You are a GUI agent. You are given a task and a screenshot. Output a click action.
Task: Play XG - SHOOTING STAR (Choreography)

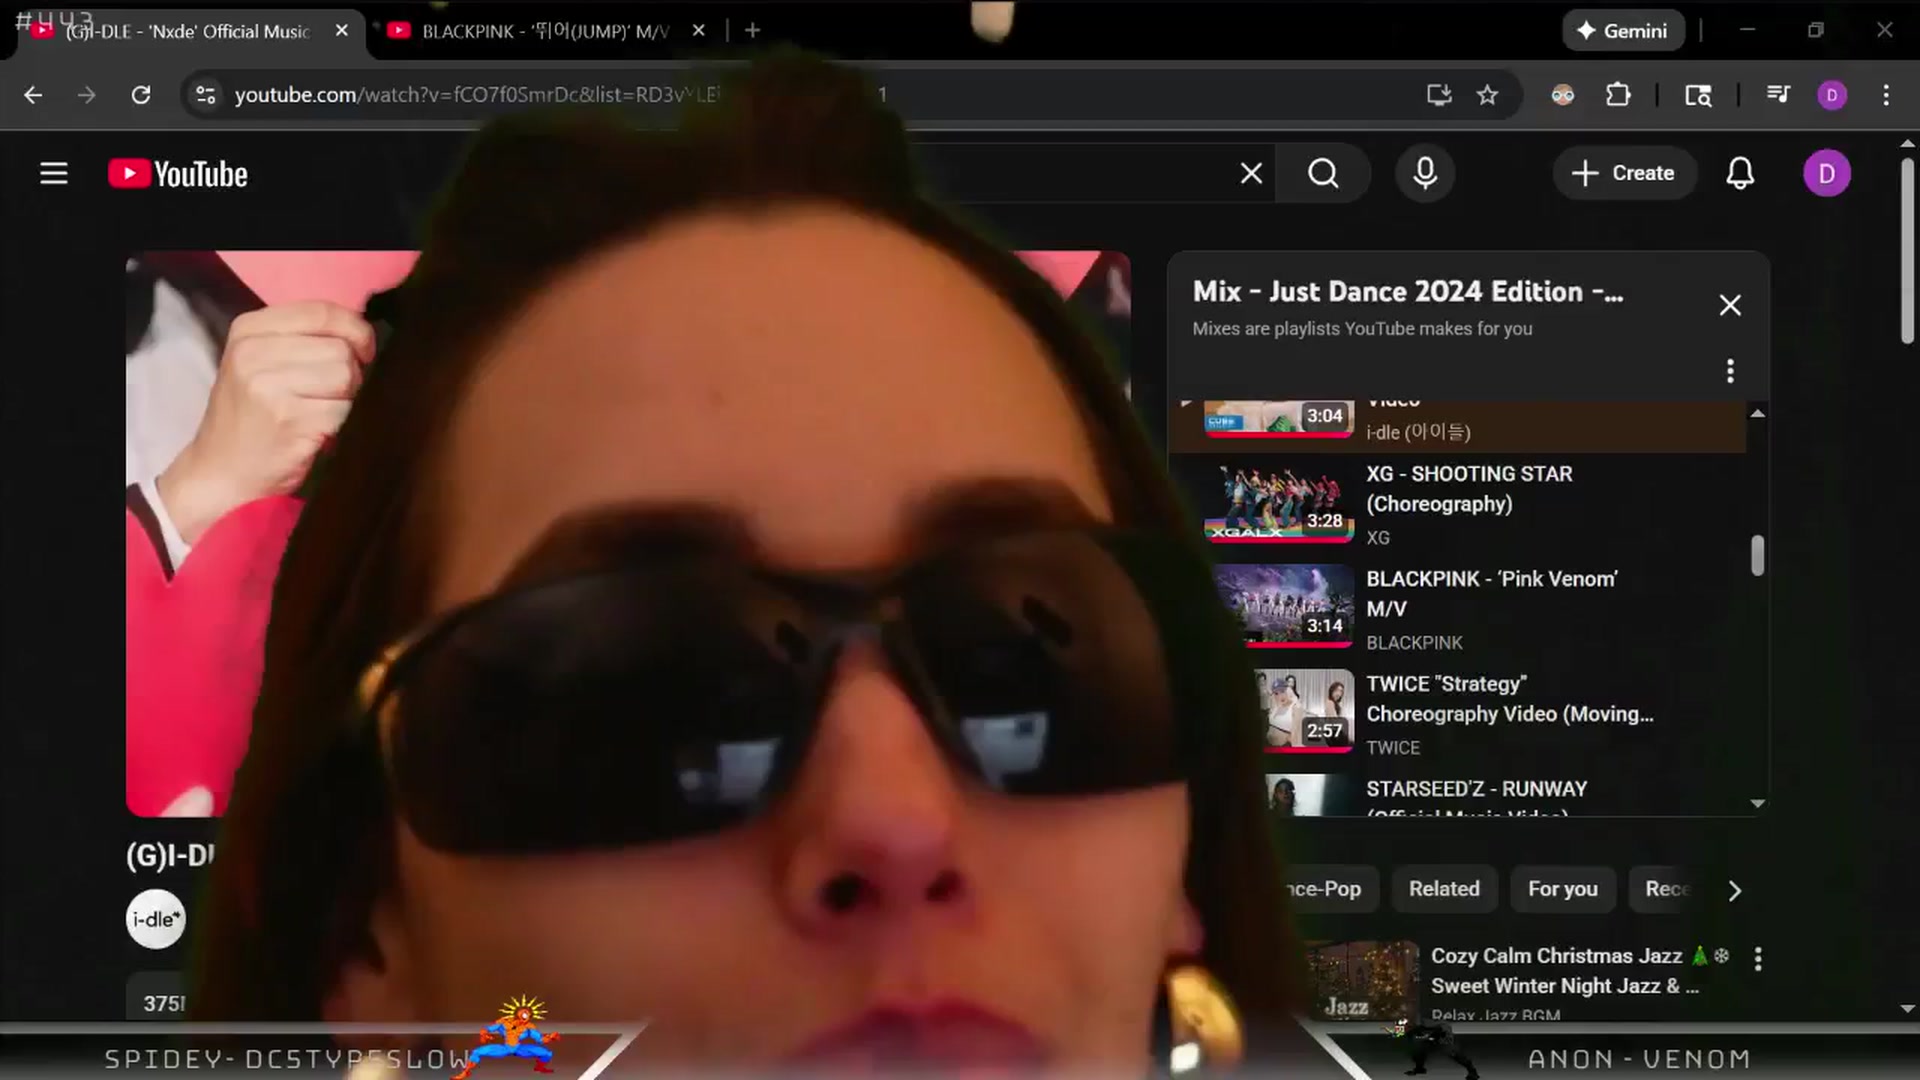pos(1469,489)
